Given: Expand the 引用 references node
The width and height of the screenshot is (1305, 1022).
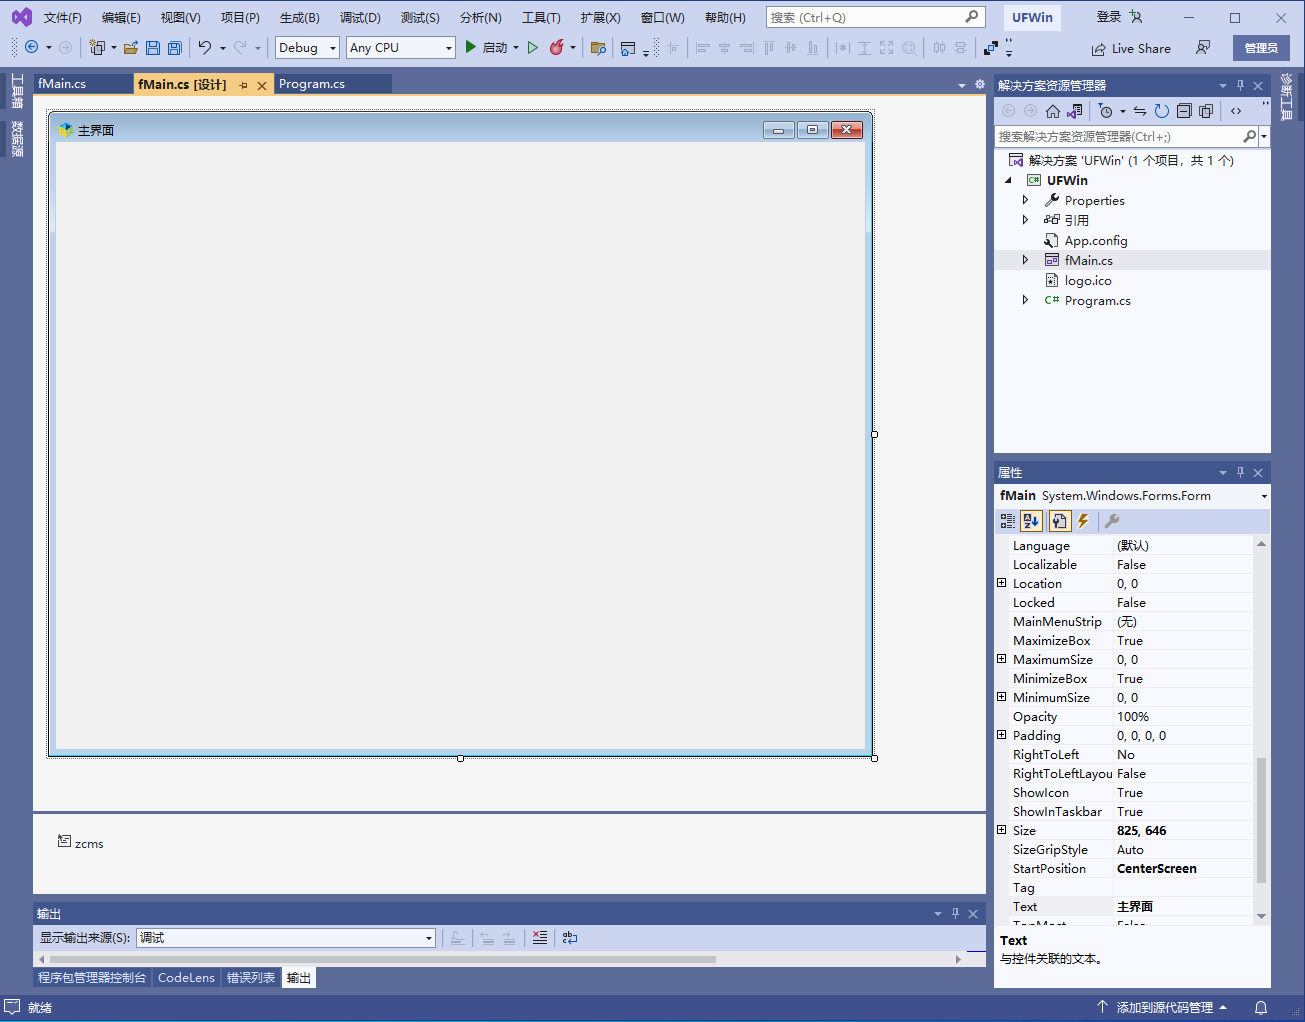Looking at the screenshot, I should [1025, 220].
